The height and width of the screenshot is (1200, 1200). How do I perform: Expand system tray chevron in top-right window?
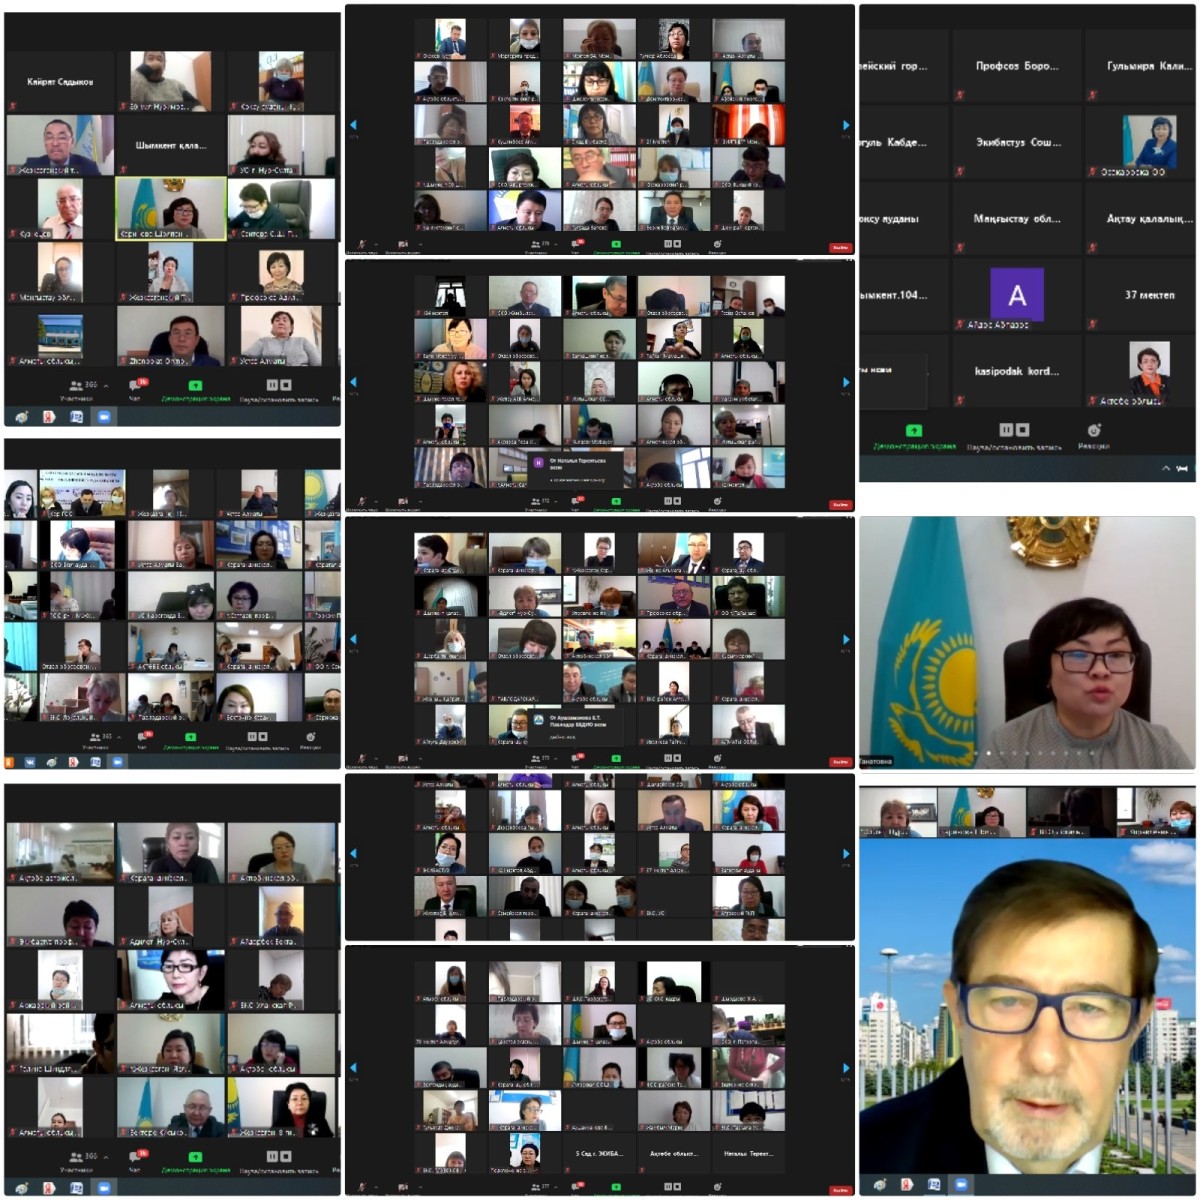1166,468
